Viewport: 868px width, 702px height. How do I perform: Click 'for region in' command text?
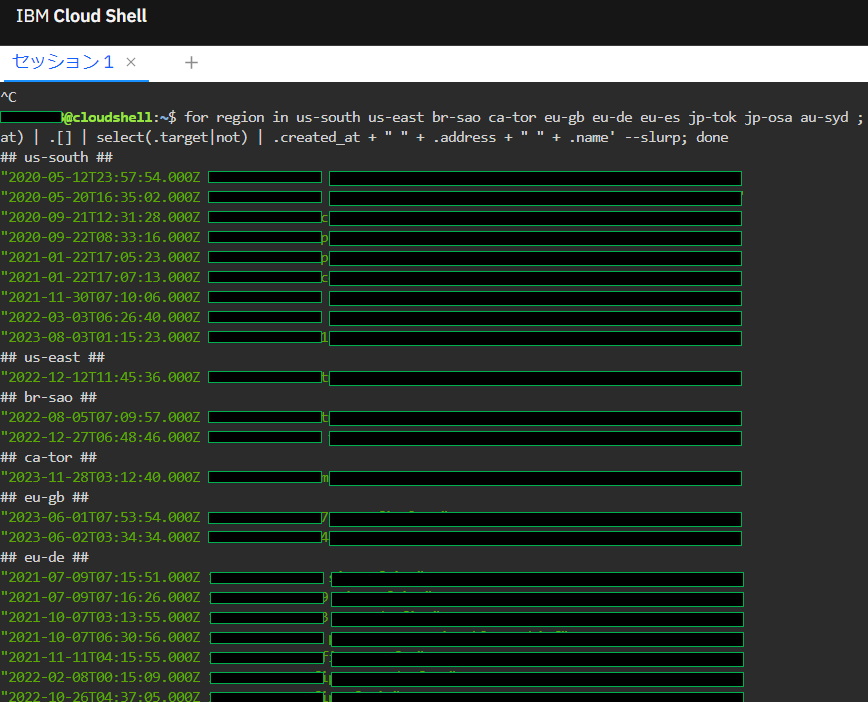pos(236,117)
